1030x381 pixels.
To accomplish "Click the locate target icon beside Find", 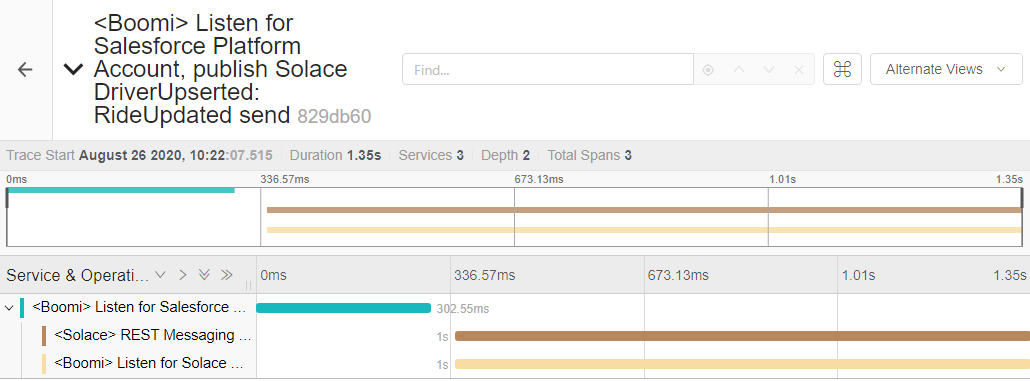I will 708,70.
